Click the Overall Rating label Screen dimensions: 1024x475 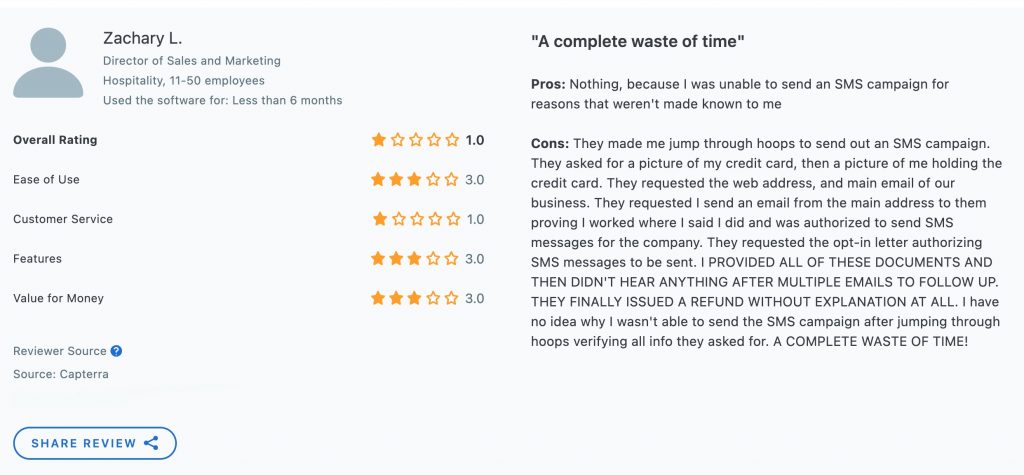tap(55, 140)
